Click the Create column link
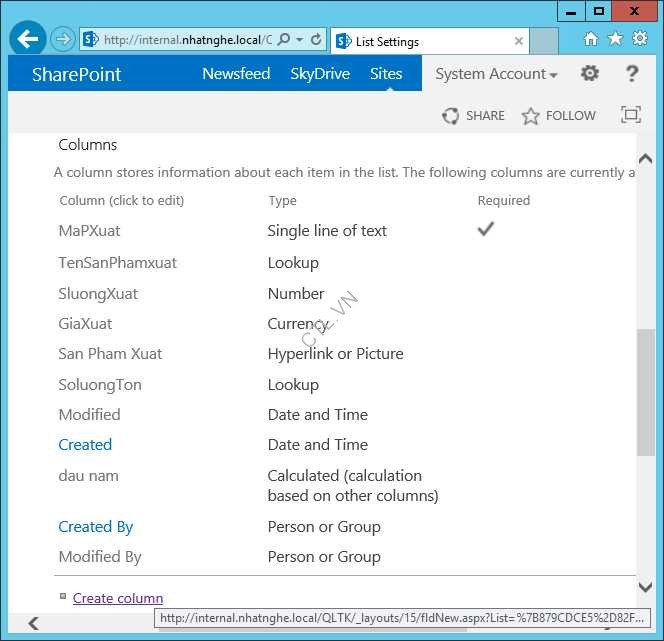Image resolution: width=664 pixels, height=641 pixels. tap(118, 598)
